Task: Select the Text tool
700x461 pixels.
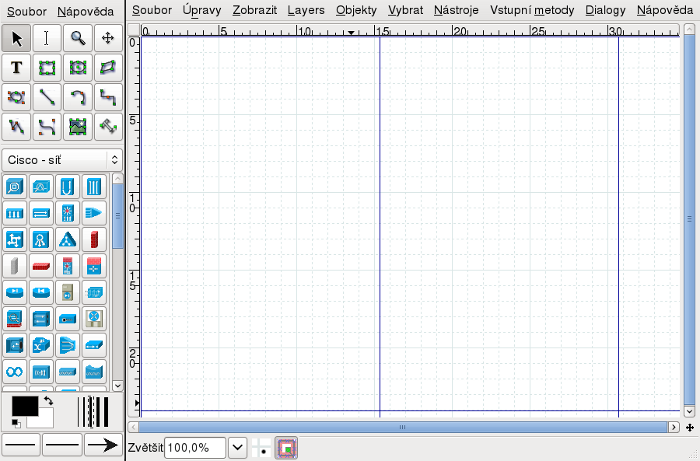Action: [x=17, y=68]
